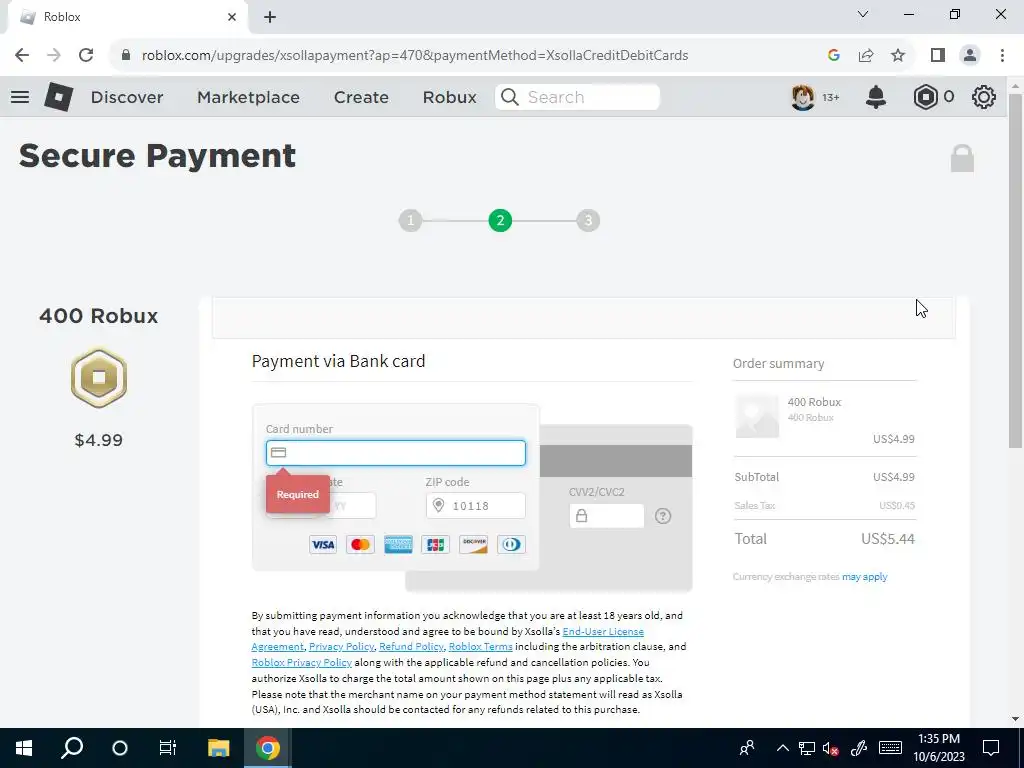
Task: Click the Card number input field
Action: coord(396,453)
